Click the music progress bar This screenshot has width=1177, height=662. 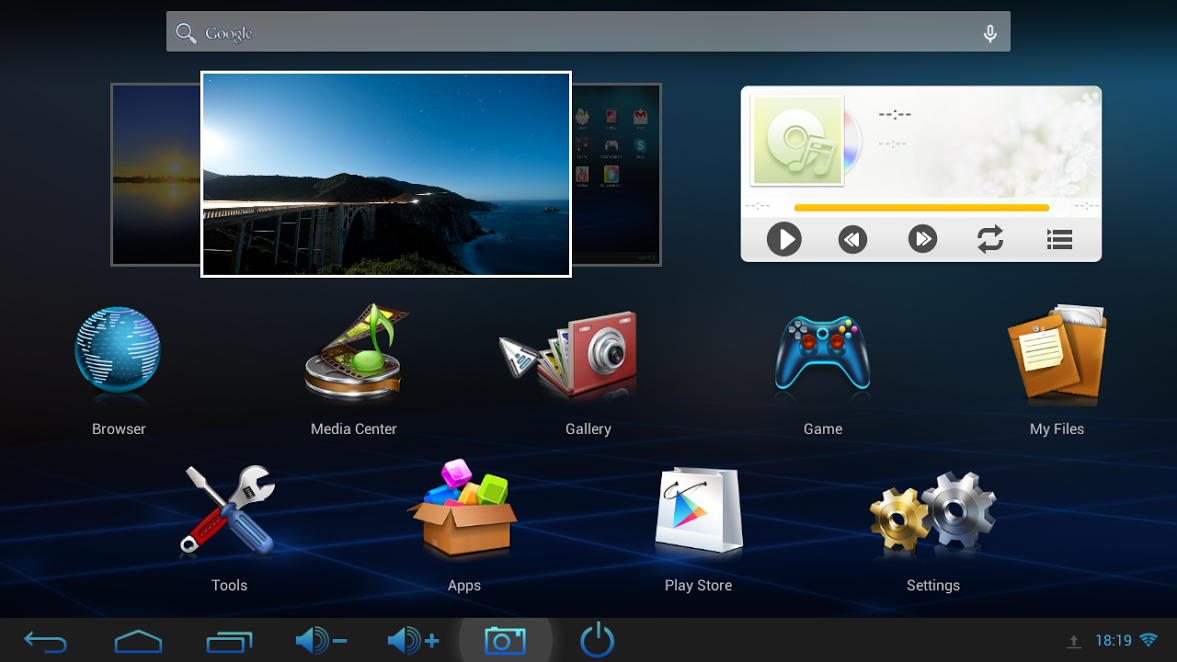920,208
